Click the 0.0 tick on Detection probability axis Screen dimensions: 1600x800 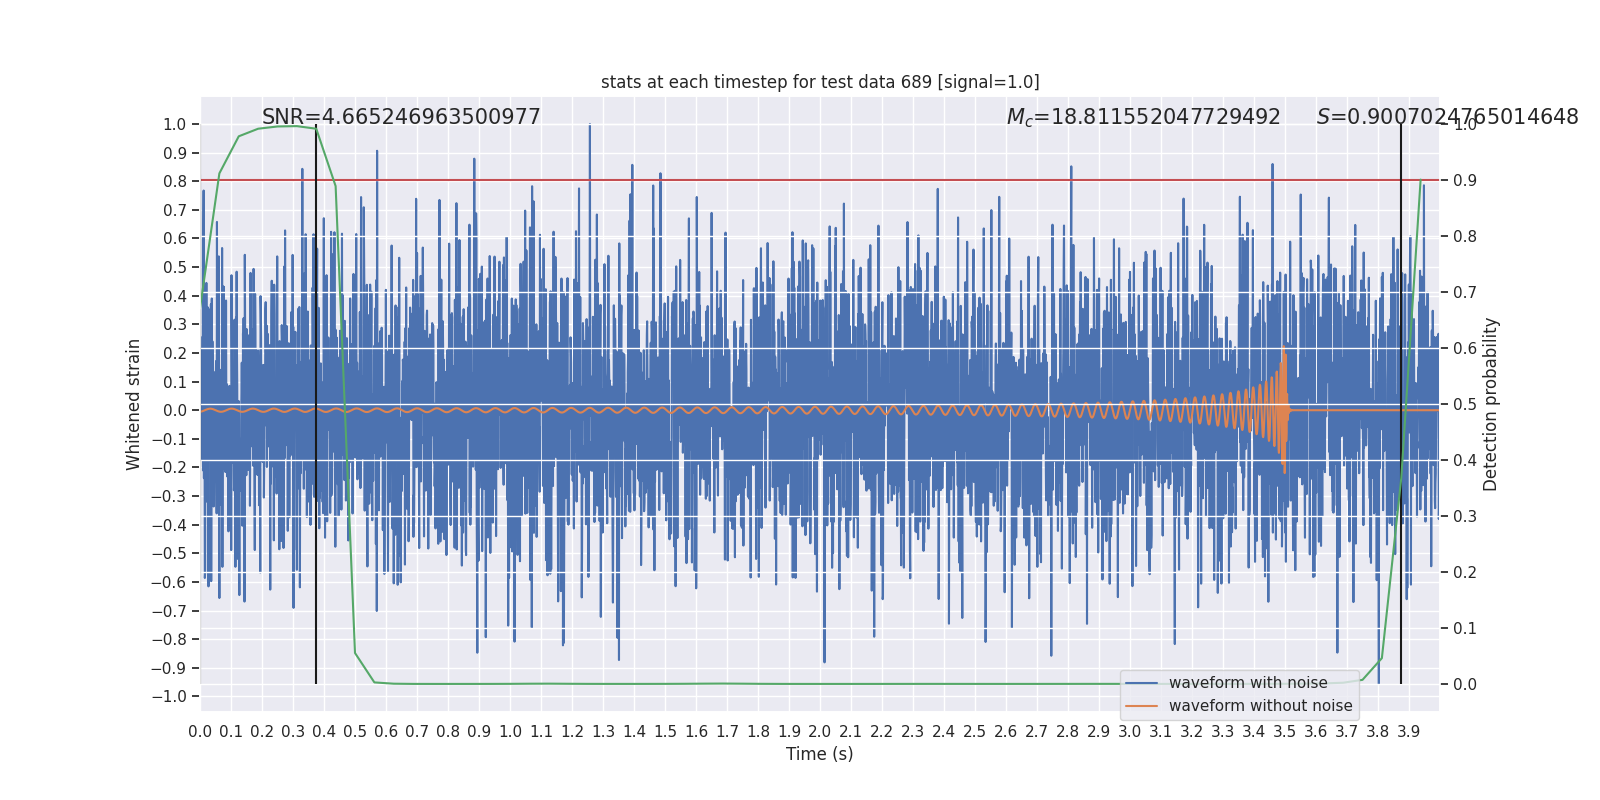[1465, 684]
